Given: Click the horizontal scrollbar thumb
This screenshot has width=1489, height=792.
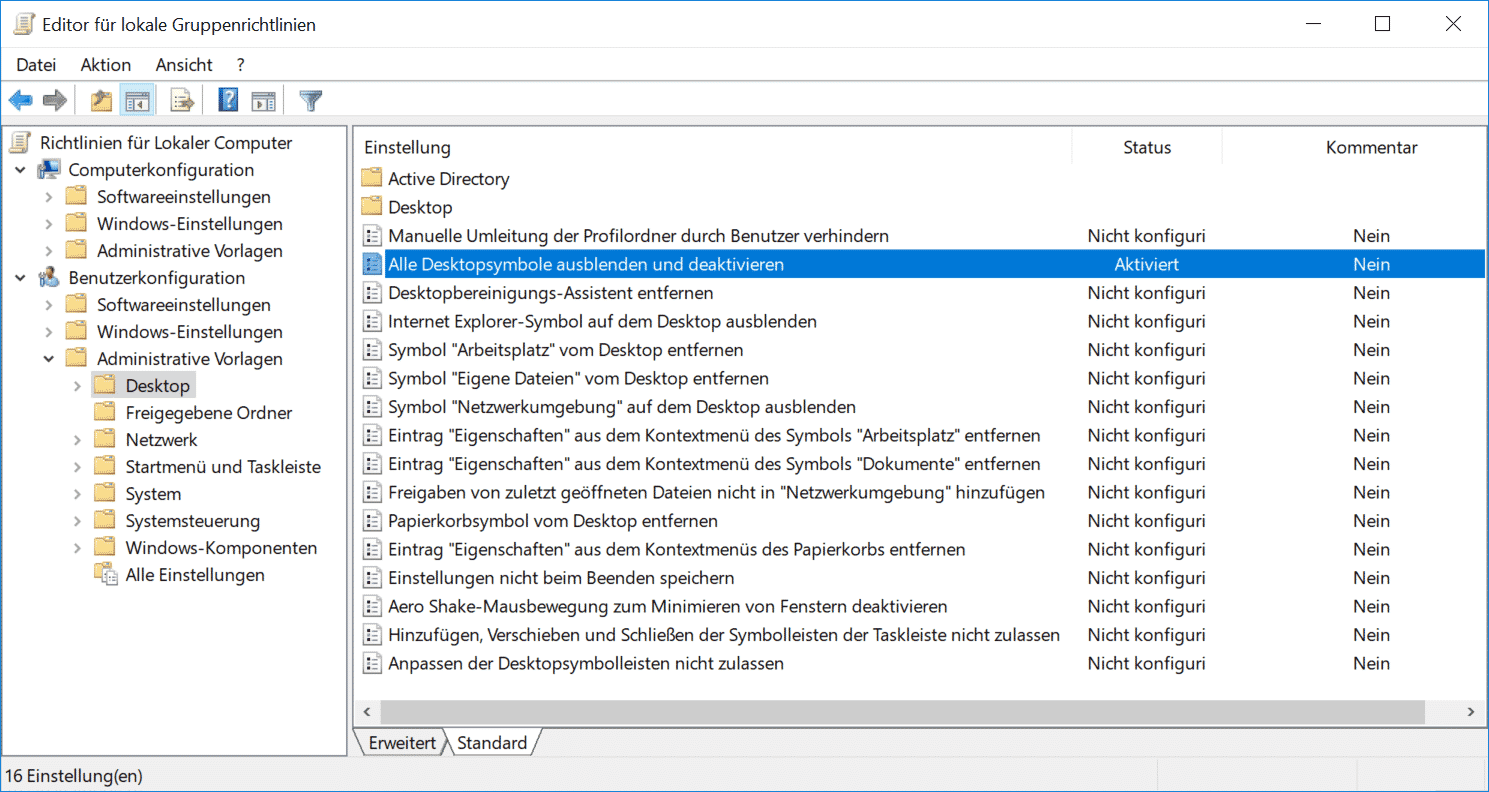Looking at the screenshot, I should pyautogui.click(x=902, y=712).
